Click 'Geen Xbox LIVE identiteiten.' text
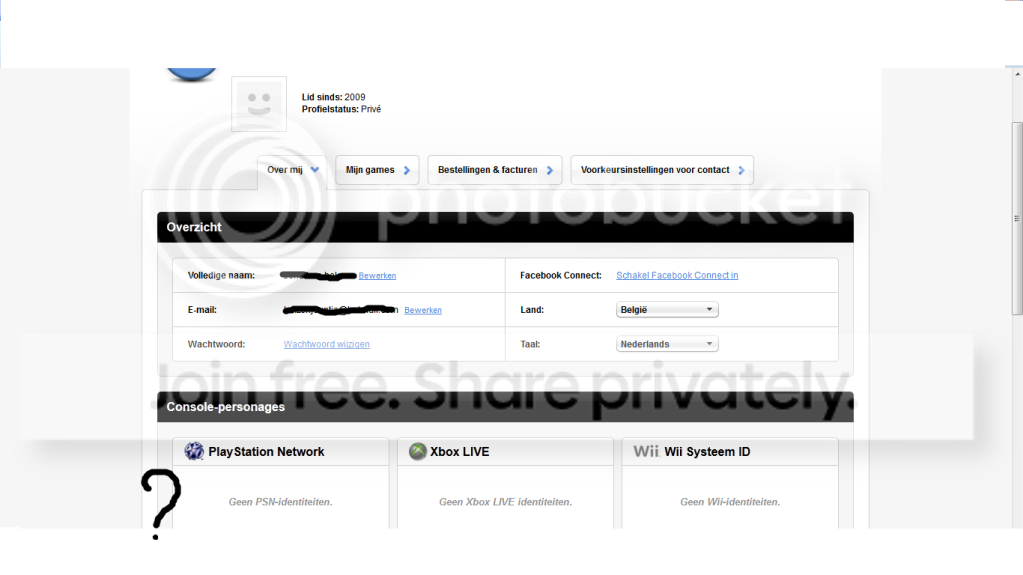The height and width of the screenshot is (575, 1023). (505, 502)
